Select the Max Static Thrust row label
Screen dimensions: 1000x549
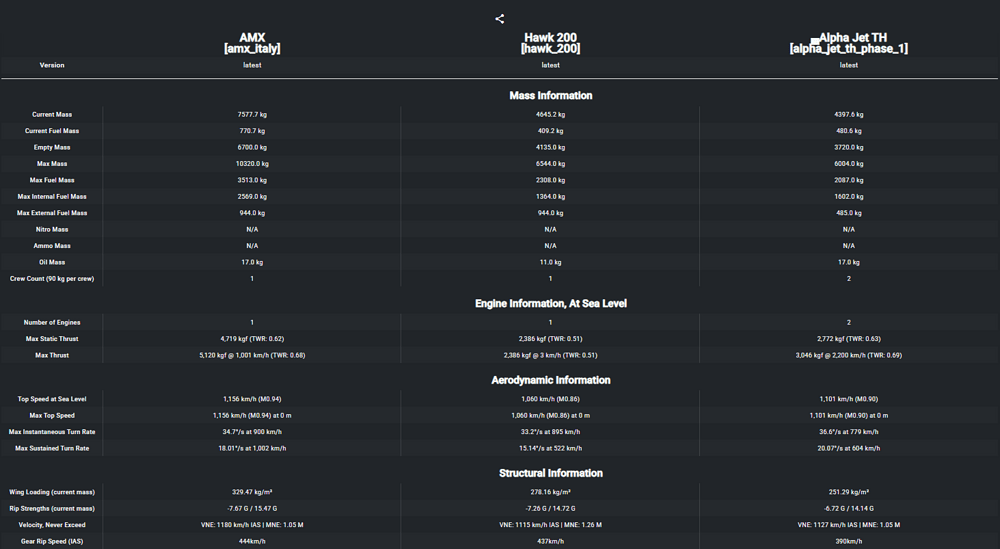click(x=52, y=339)
